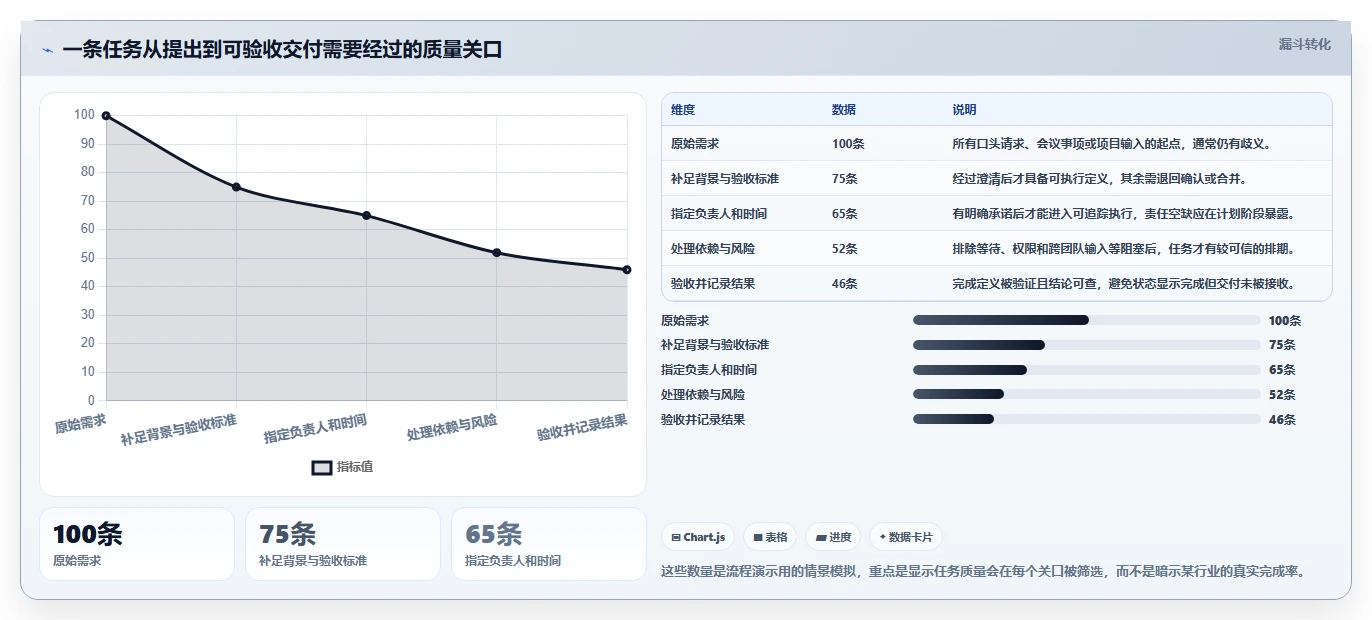Toggle the 指标值 chart legend swatch
The width and height of the screenshot is (1372, 620).
click(322, 467)
